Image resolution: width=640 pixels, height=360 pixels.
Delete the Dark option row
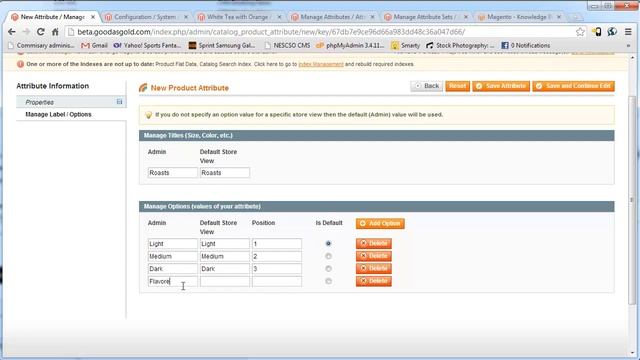tap(373, 269)
